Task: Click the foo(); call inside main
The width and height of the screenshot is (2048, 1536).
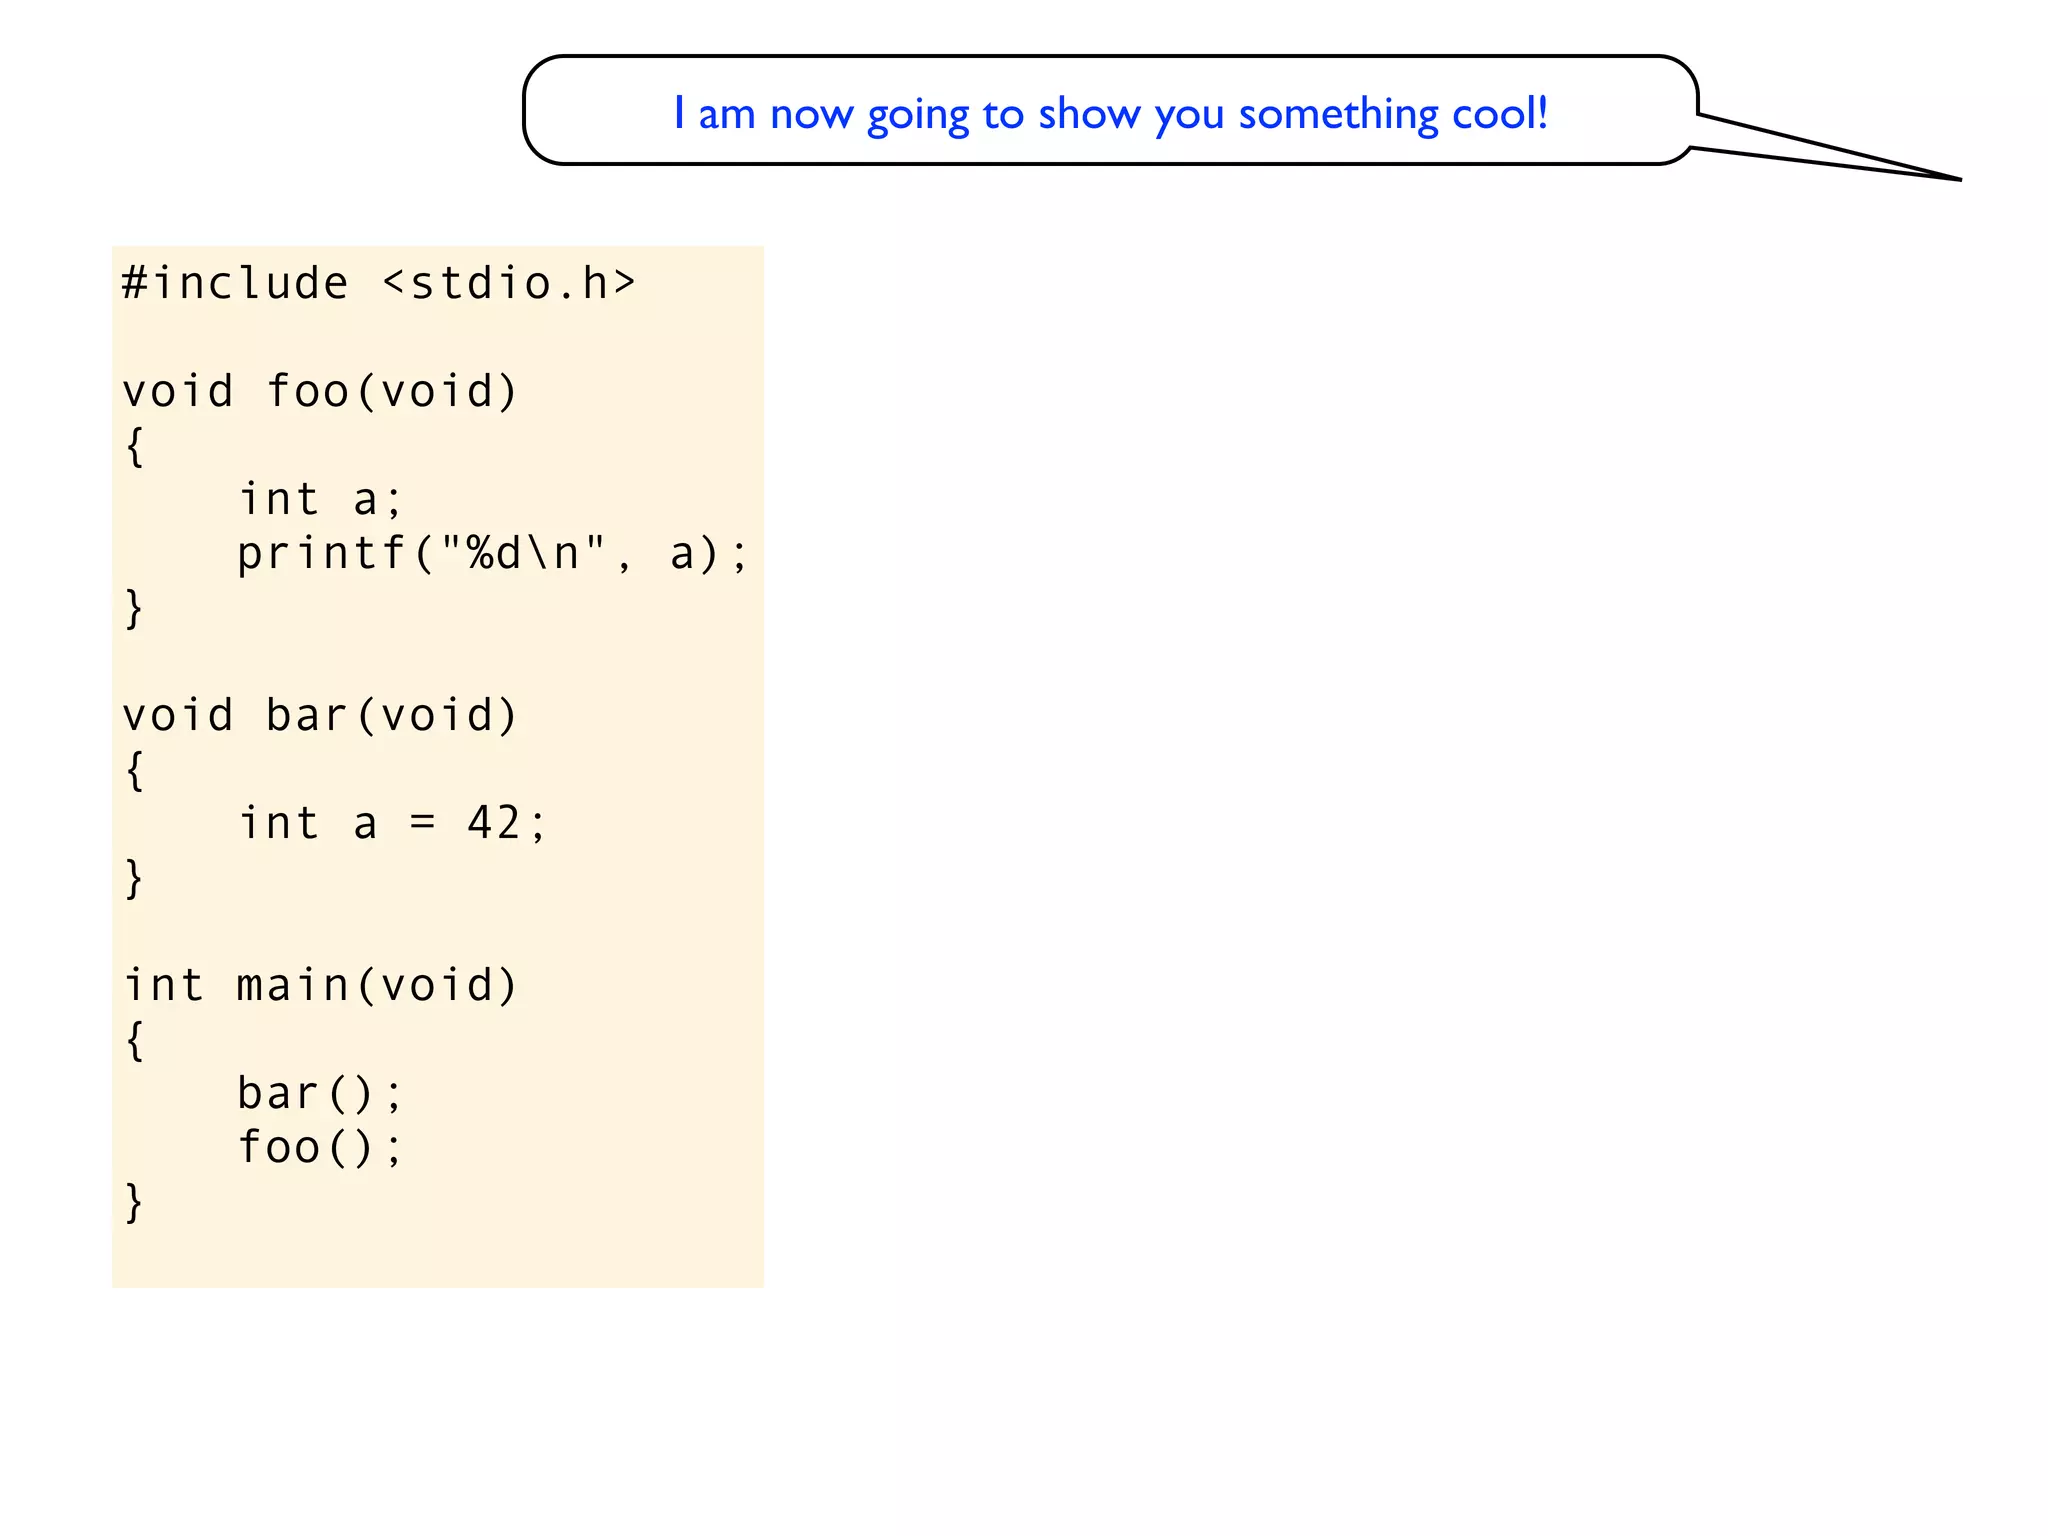Action: click(x=320, y=1148)
